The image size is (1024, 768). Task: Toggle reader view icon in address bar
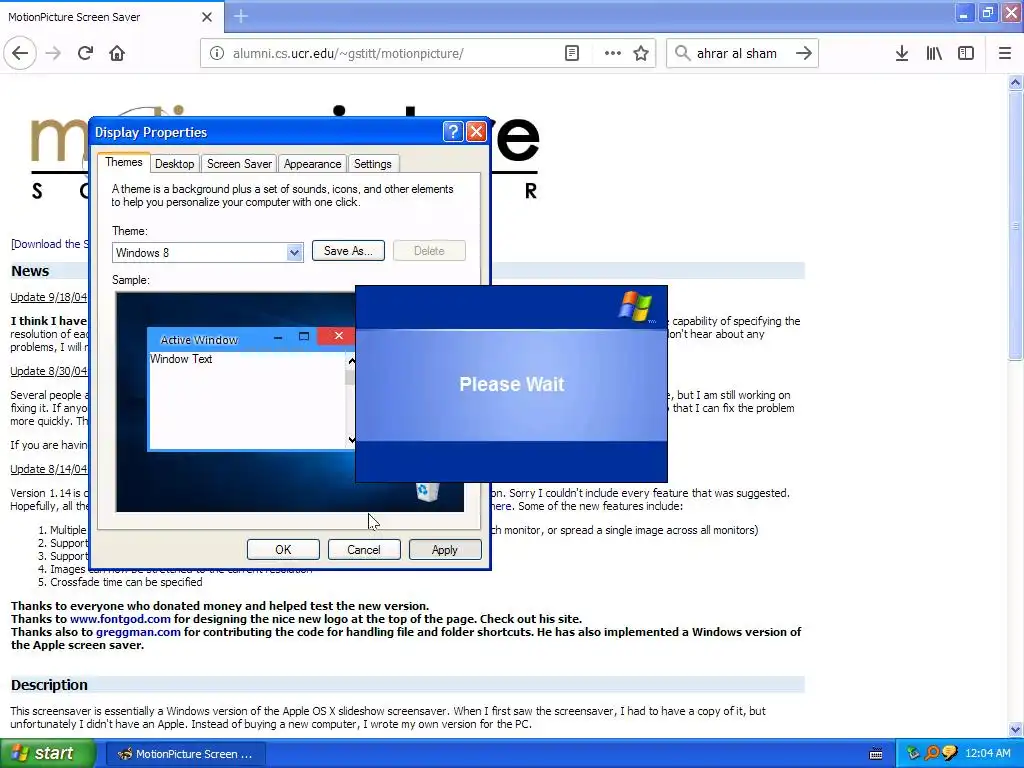click(571, 54)
